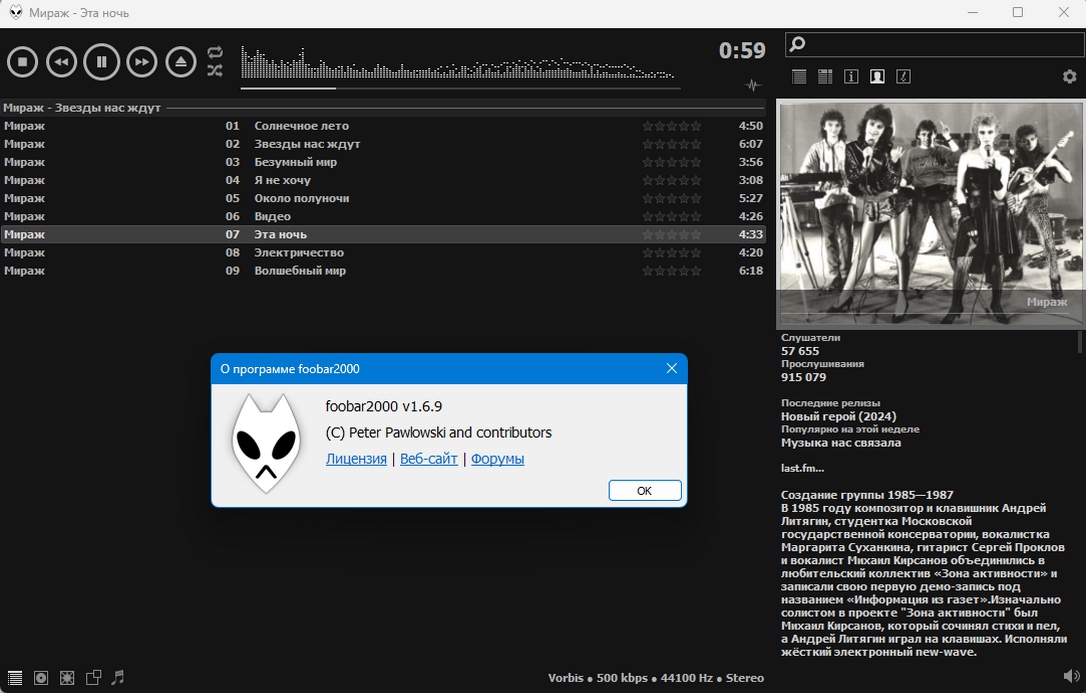Click the Новый герой (2024) release text

pos(838,417)
